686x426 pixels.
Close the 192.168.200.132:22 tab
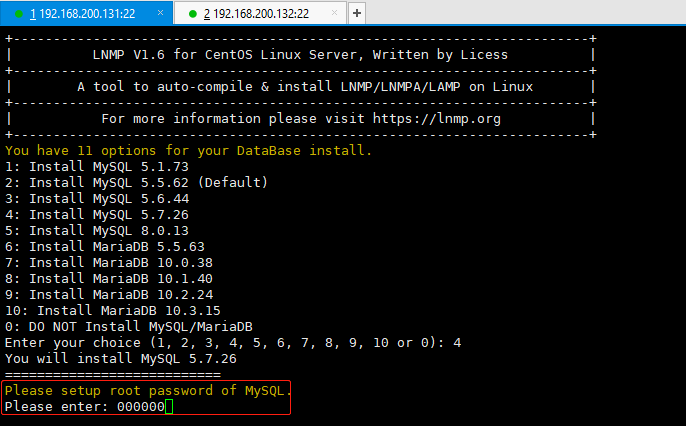(x=334, y=13)
